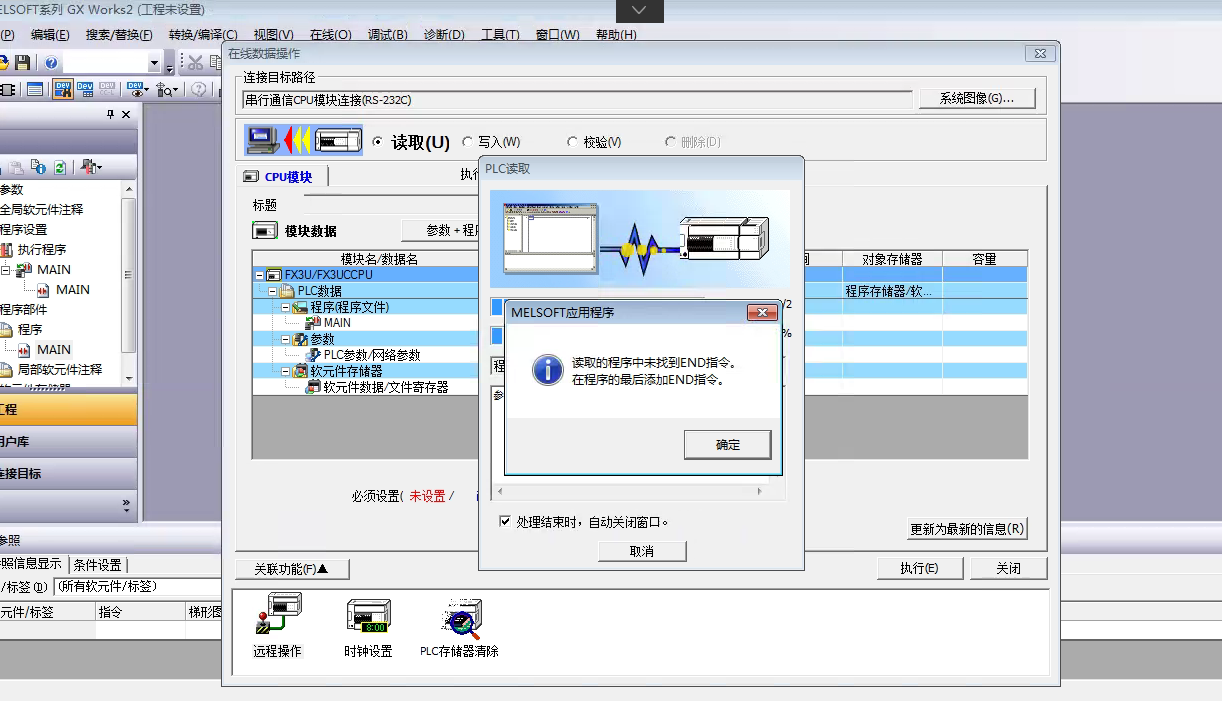Screen dimensions: 1222x701
Task: Switch to the CPU模块 tab
Action: coord(281,177)
